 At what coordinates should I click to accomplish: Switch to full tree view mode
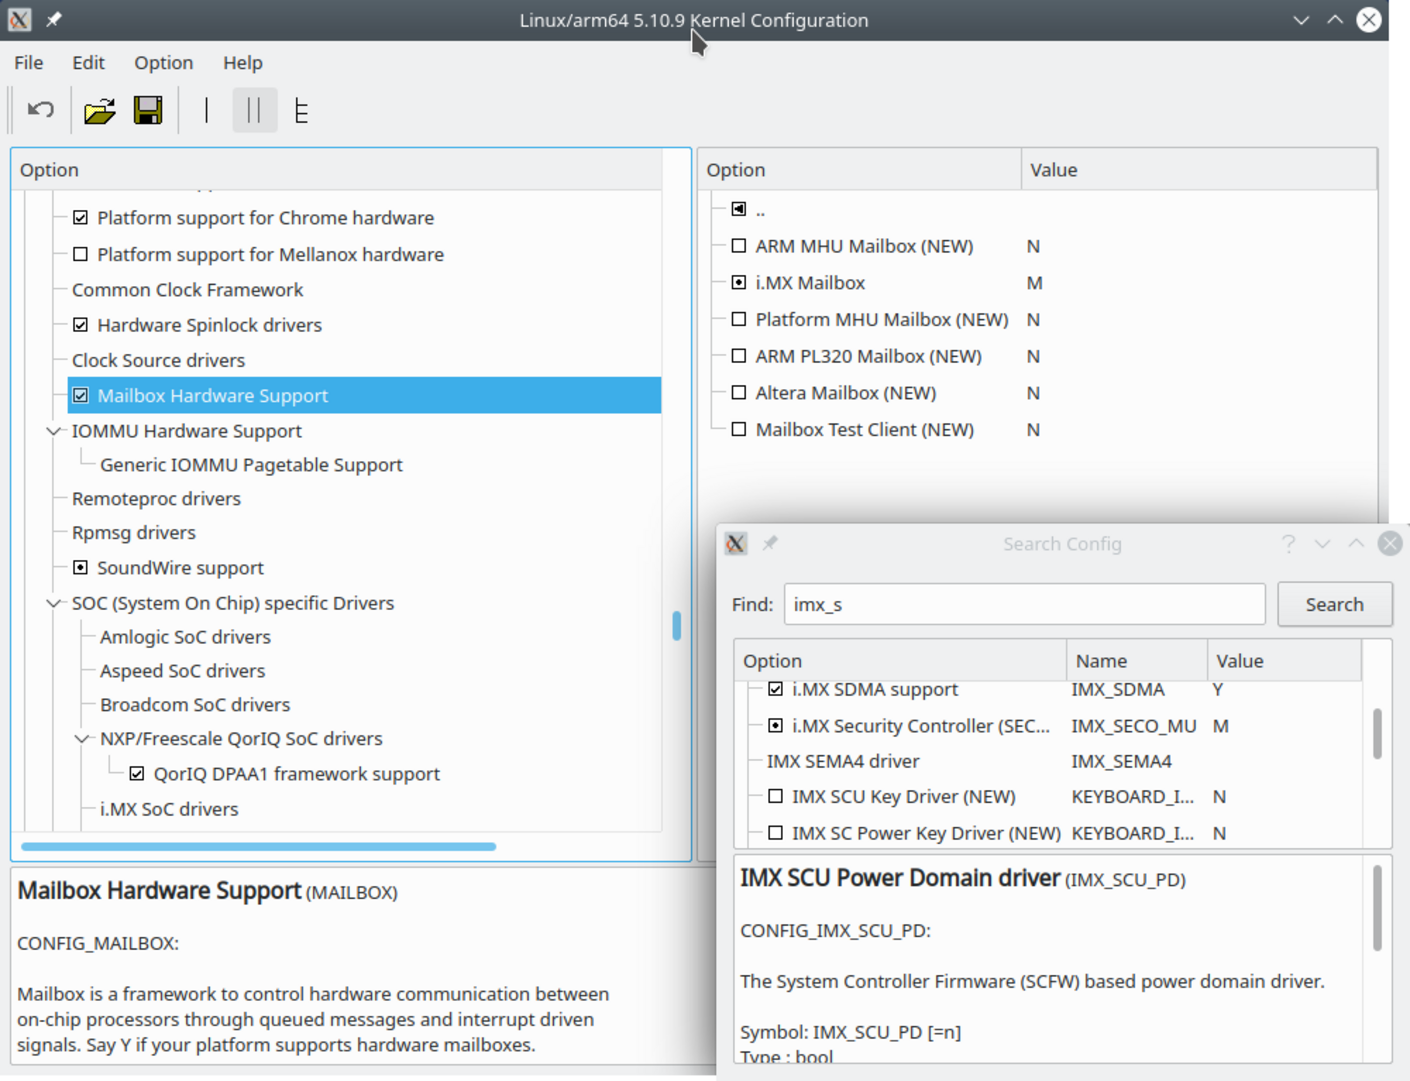[301, 110]
